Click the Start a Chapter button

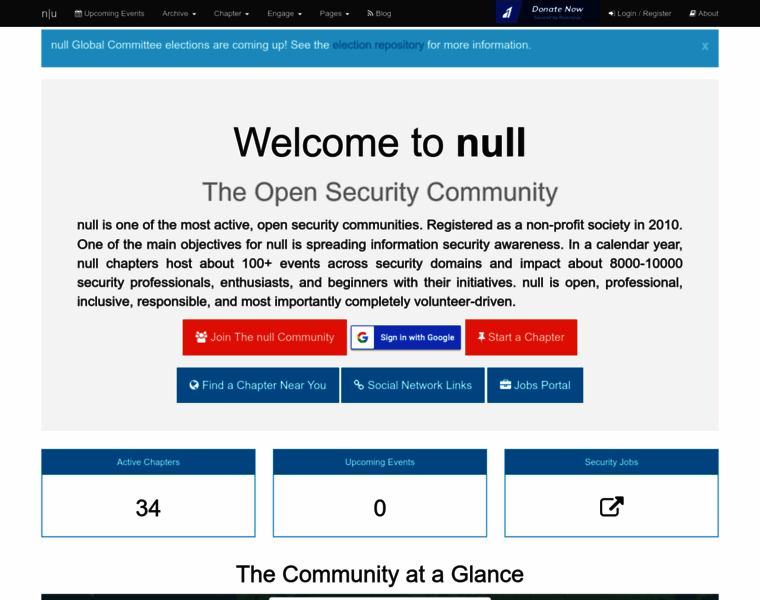pyautogui.click(x=521, y=337)
